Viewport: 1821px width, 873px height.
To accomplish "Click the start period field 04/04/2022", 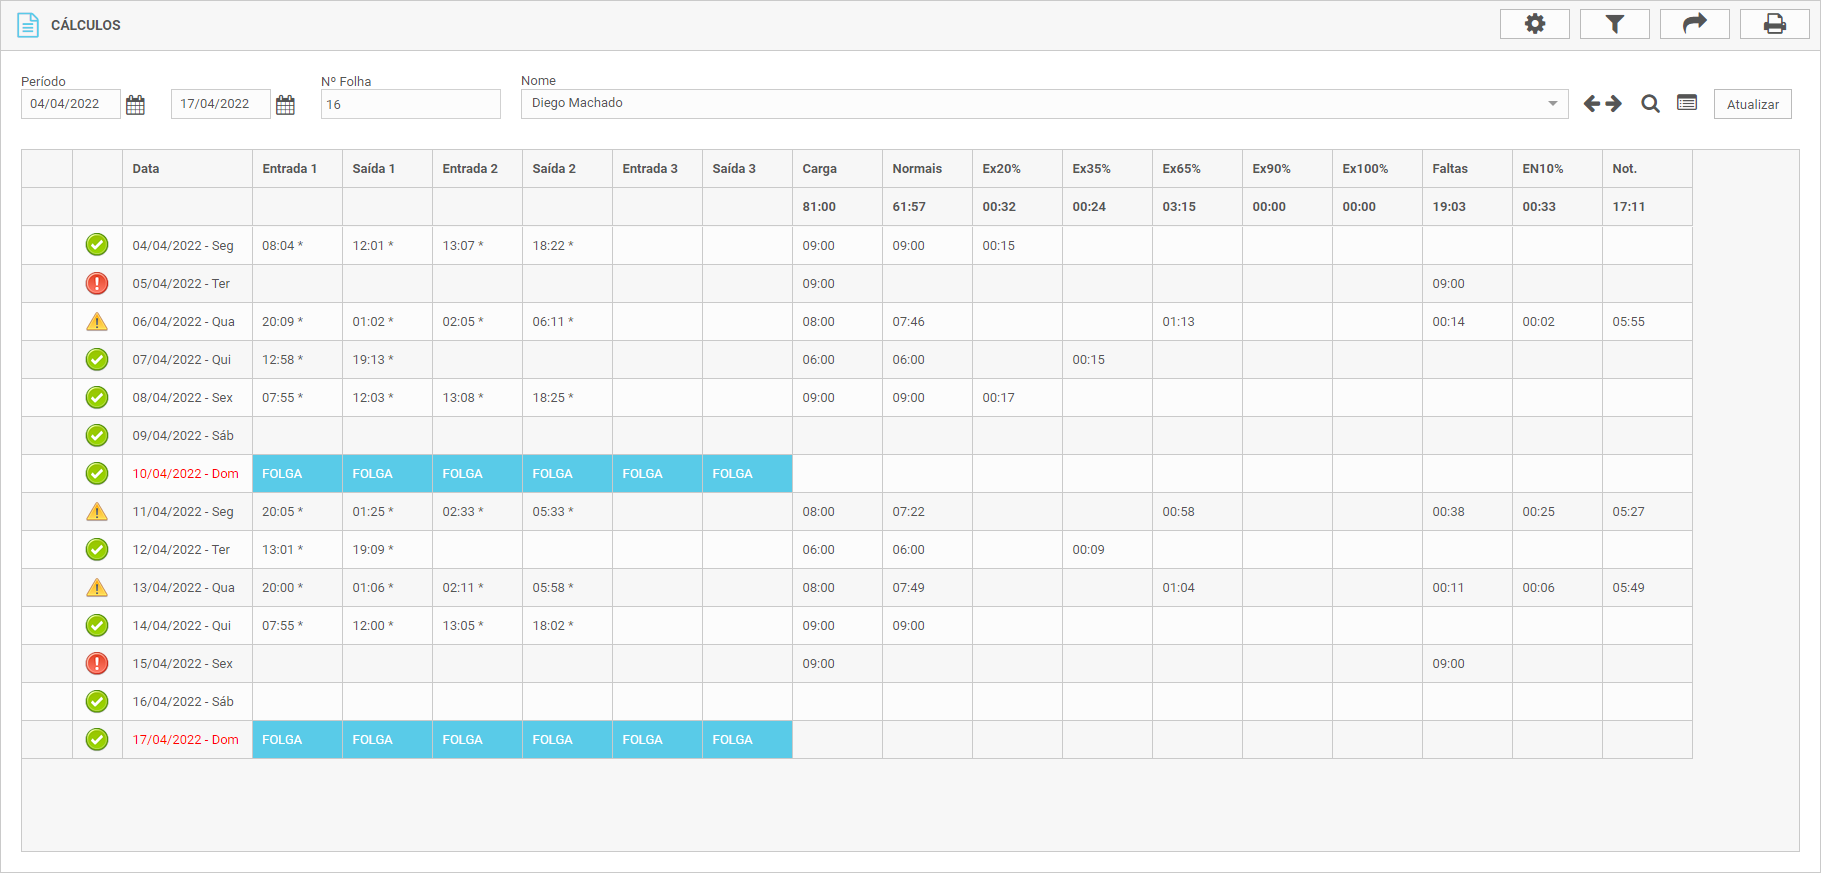I will [x=70, y=104].
